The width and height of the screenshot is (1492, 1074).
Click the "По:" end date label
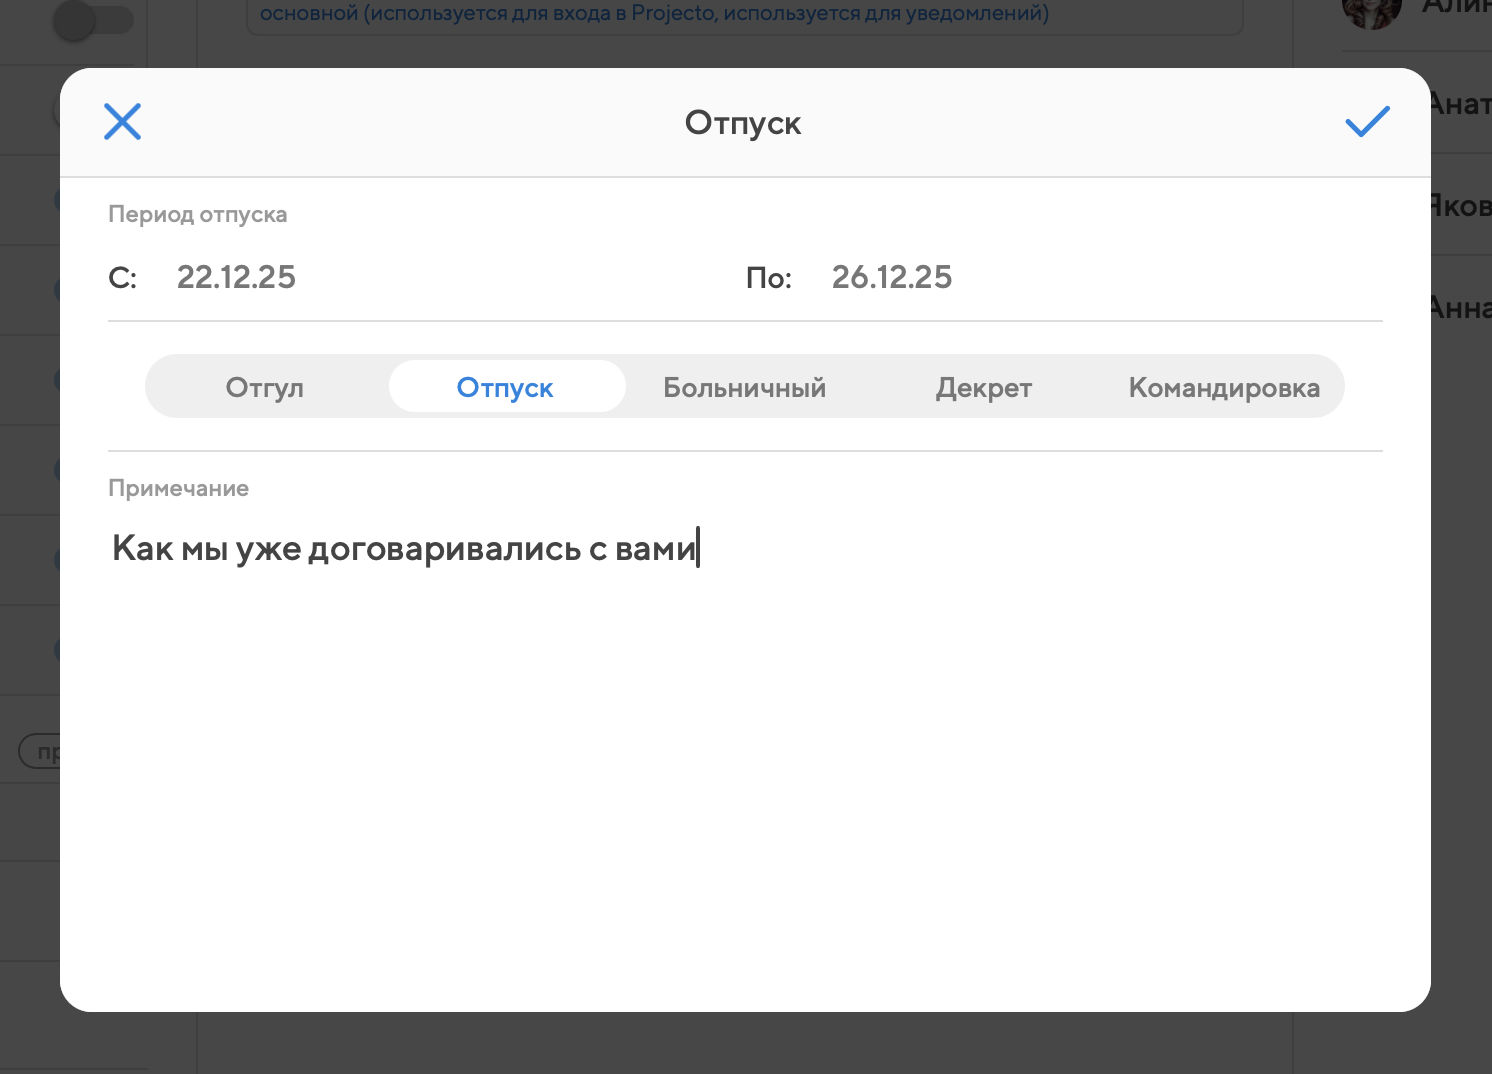pos(768,278)
